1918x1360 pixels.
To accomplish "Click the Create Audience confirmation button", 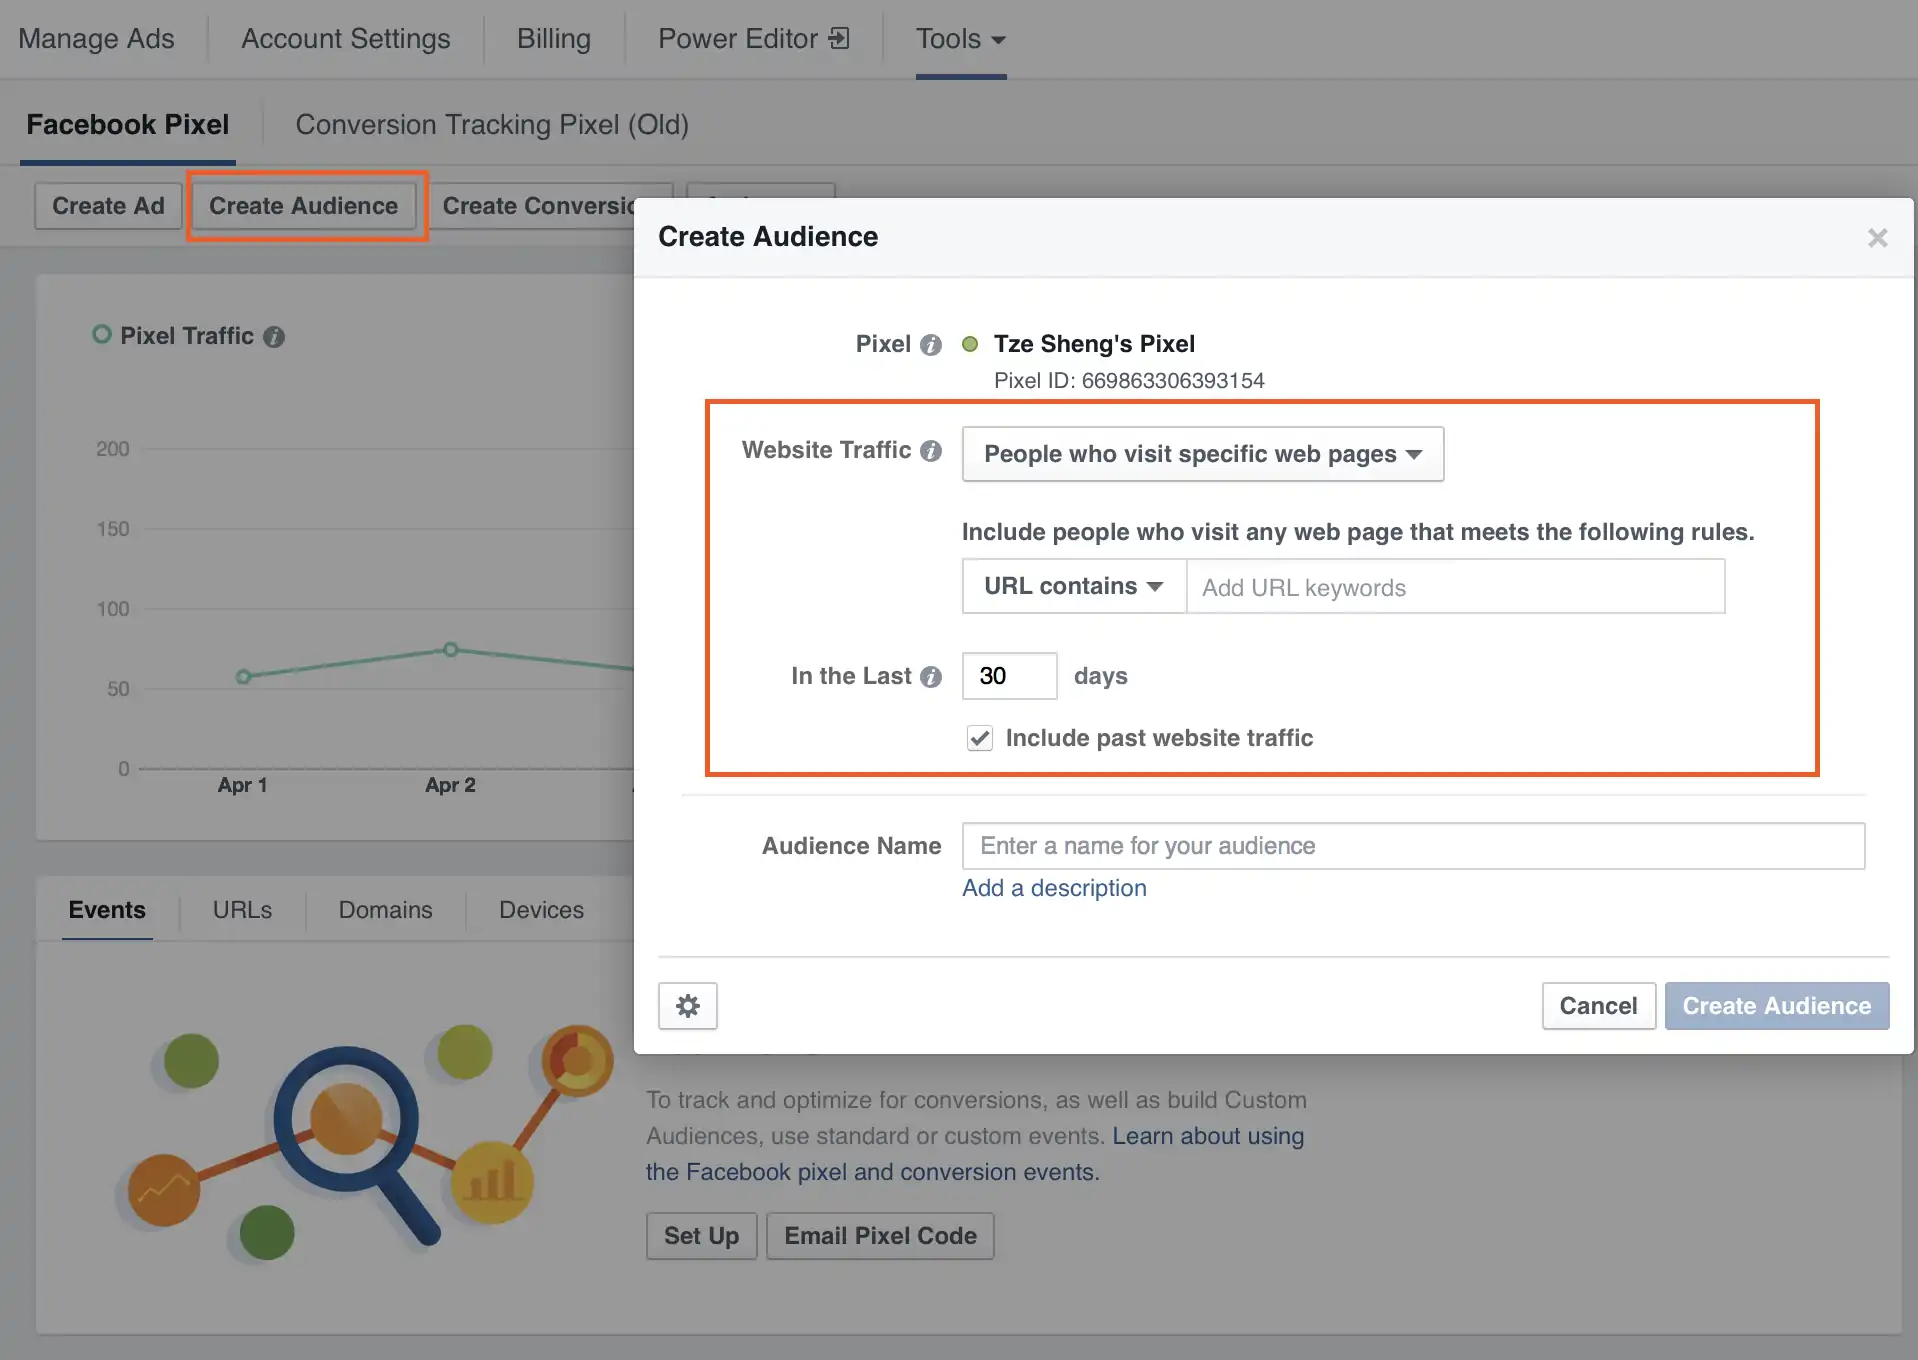I will point(1775,1005).
